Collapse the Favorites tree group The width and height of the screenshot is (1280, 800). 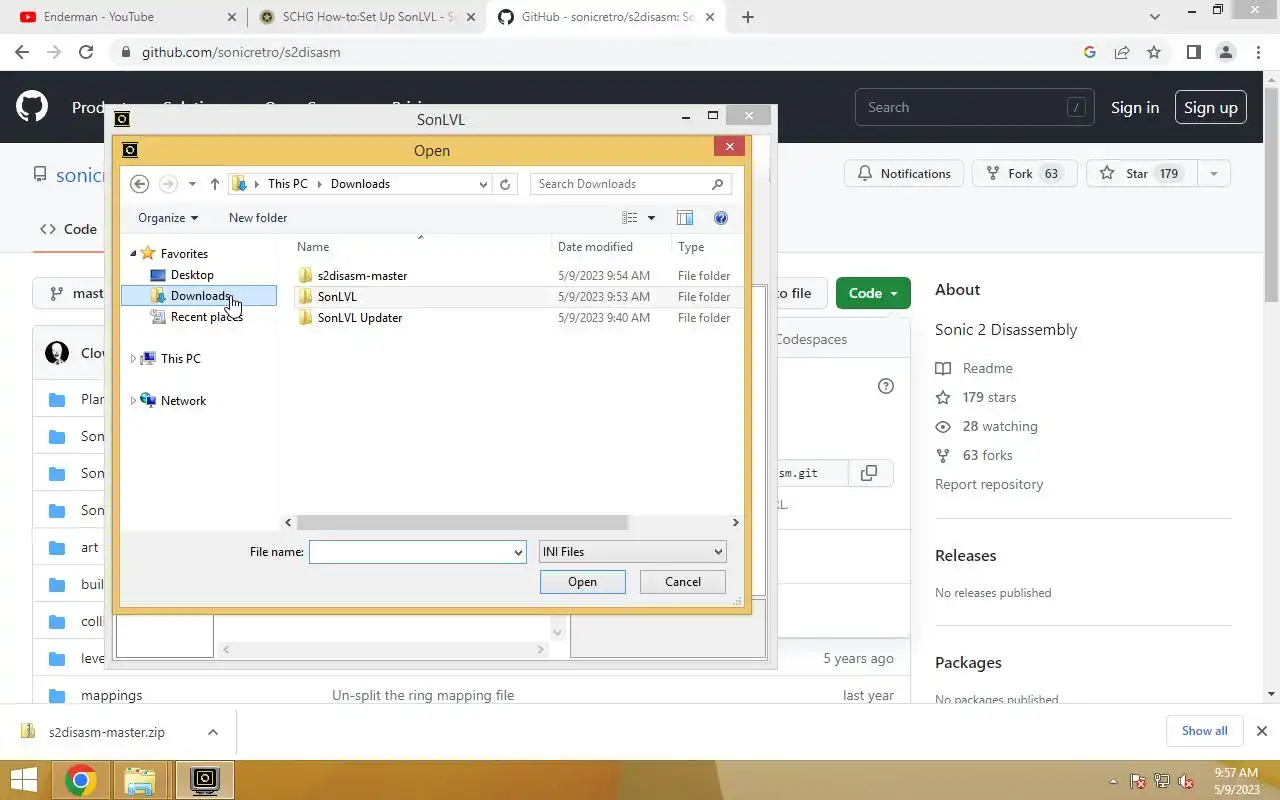point(133,254)
